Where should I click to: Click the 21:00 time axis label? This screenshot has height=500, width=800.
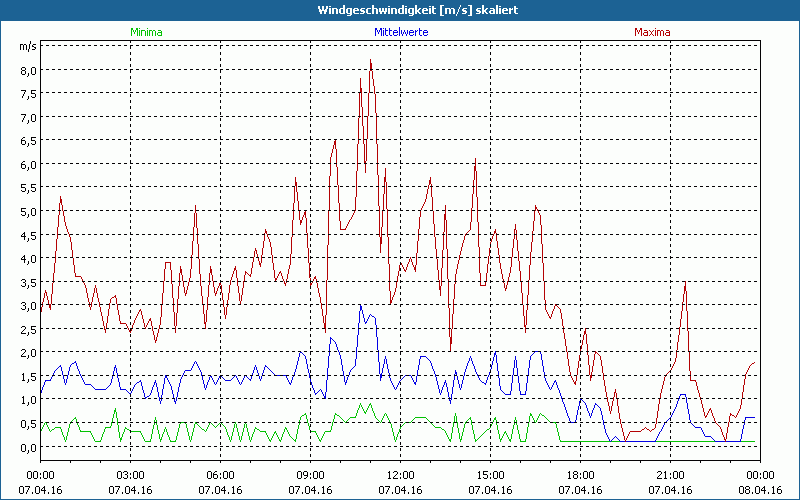[670, 475]
